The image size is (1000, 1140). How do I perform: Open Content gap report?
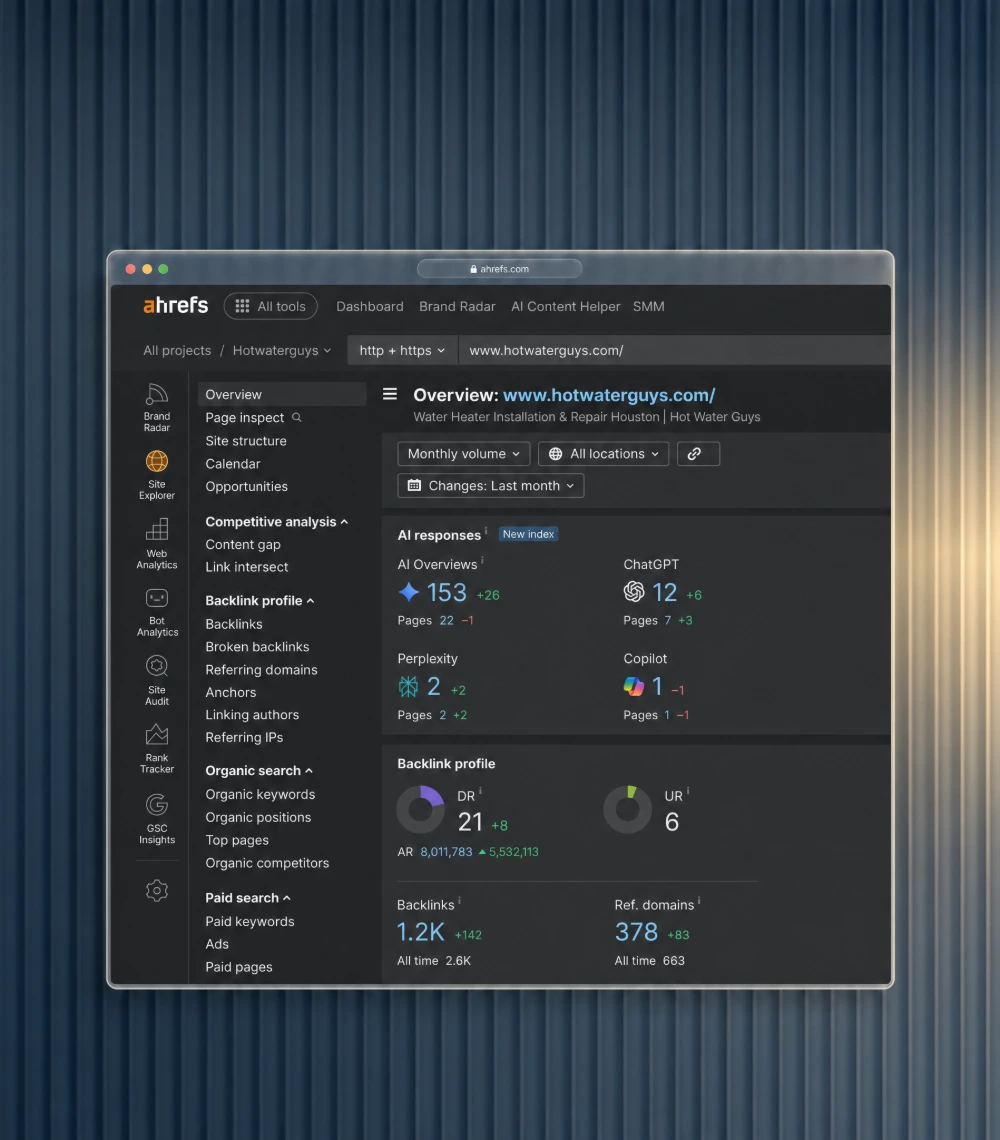(243, 545)
